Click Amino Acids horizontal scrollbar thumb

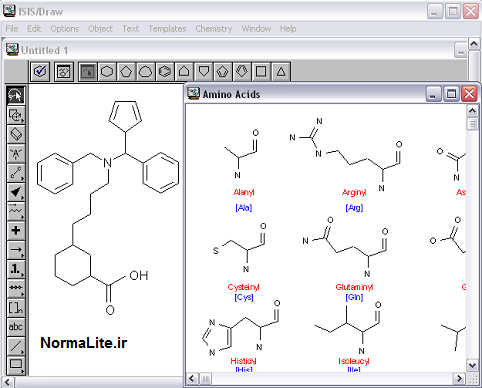(205, 379)
